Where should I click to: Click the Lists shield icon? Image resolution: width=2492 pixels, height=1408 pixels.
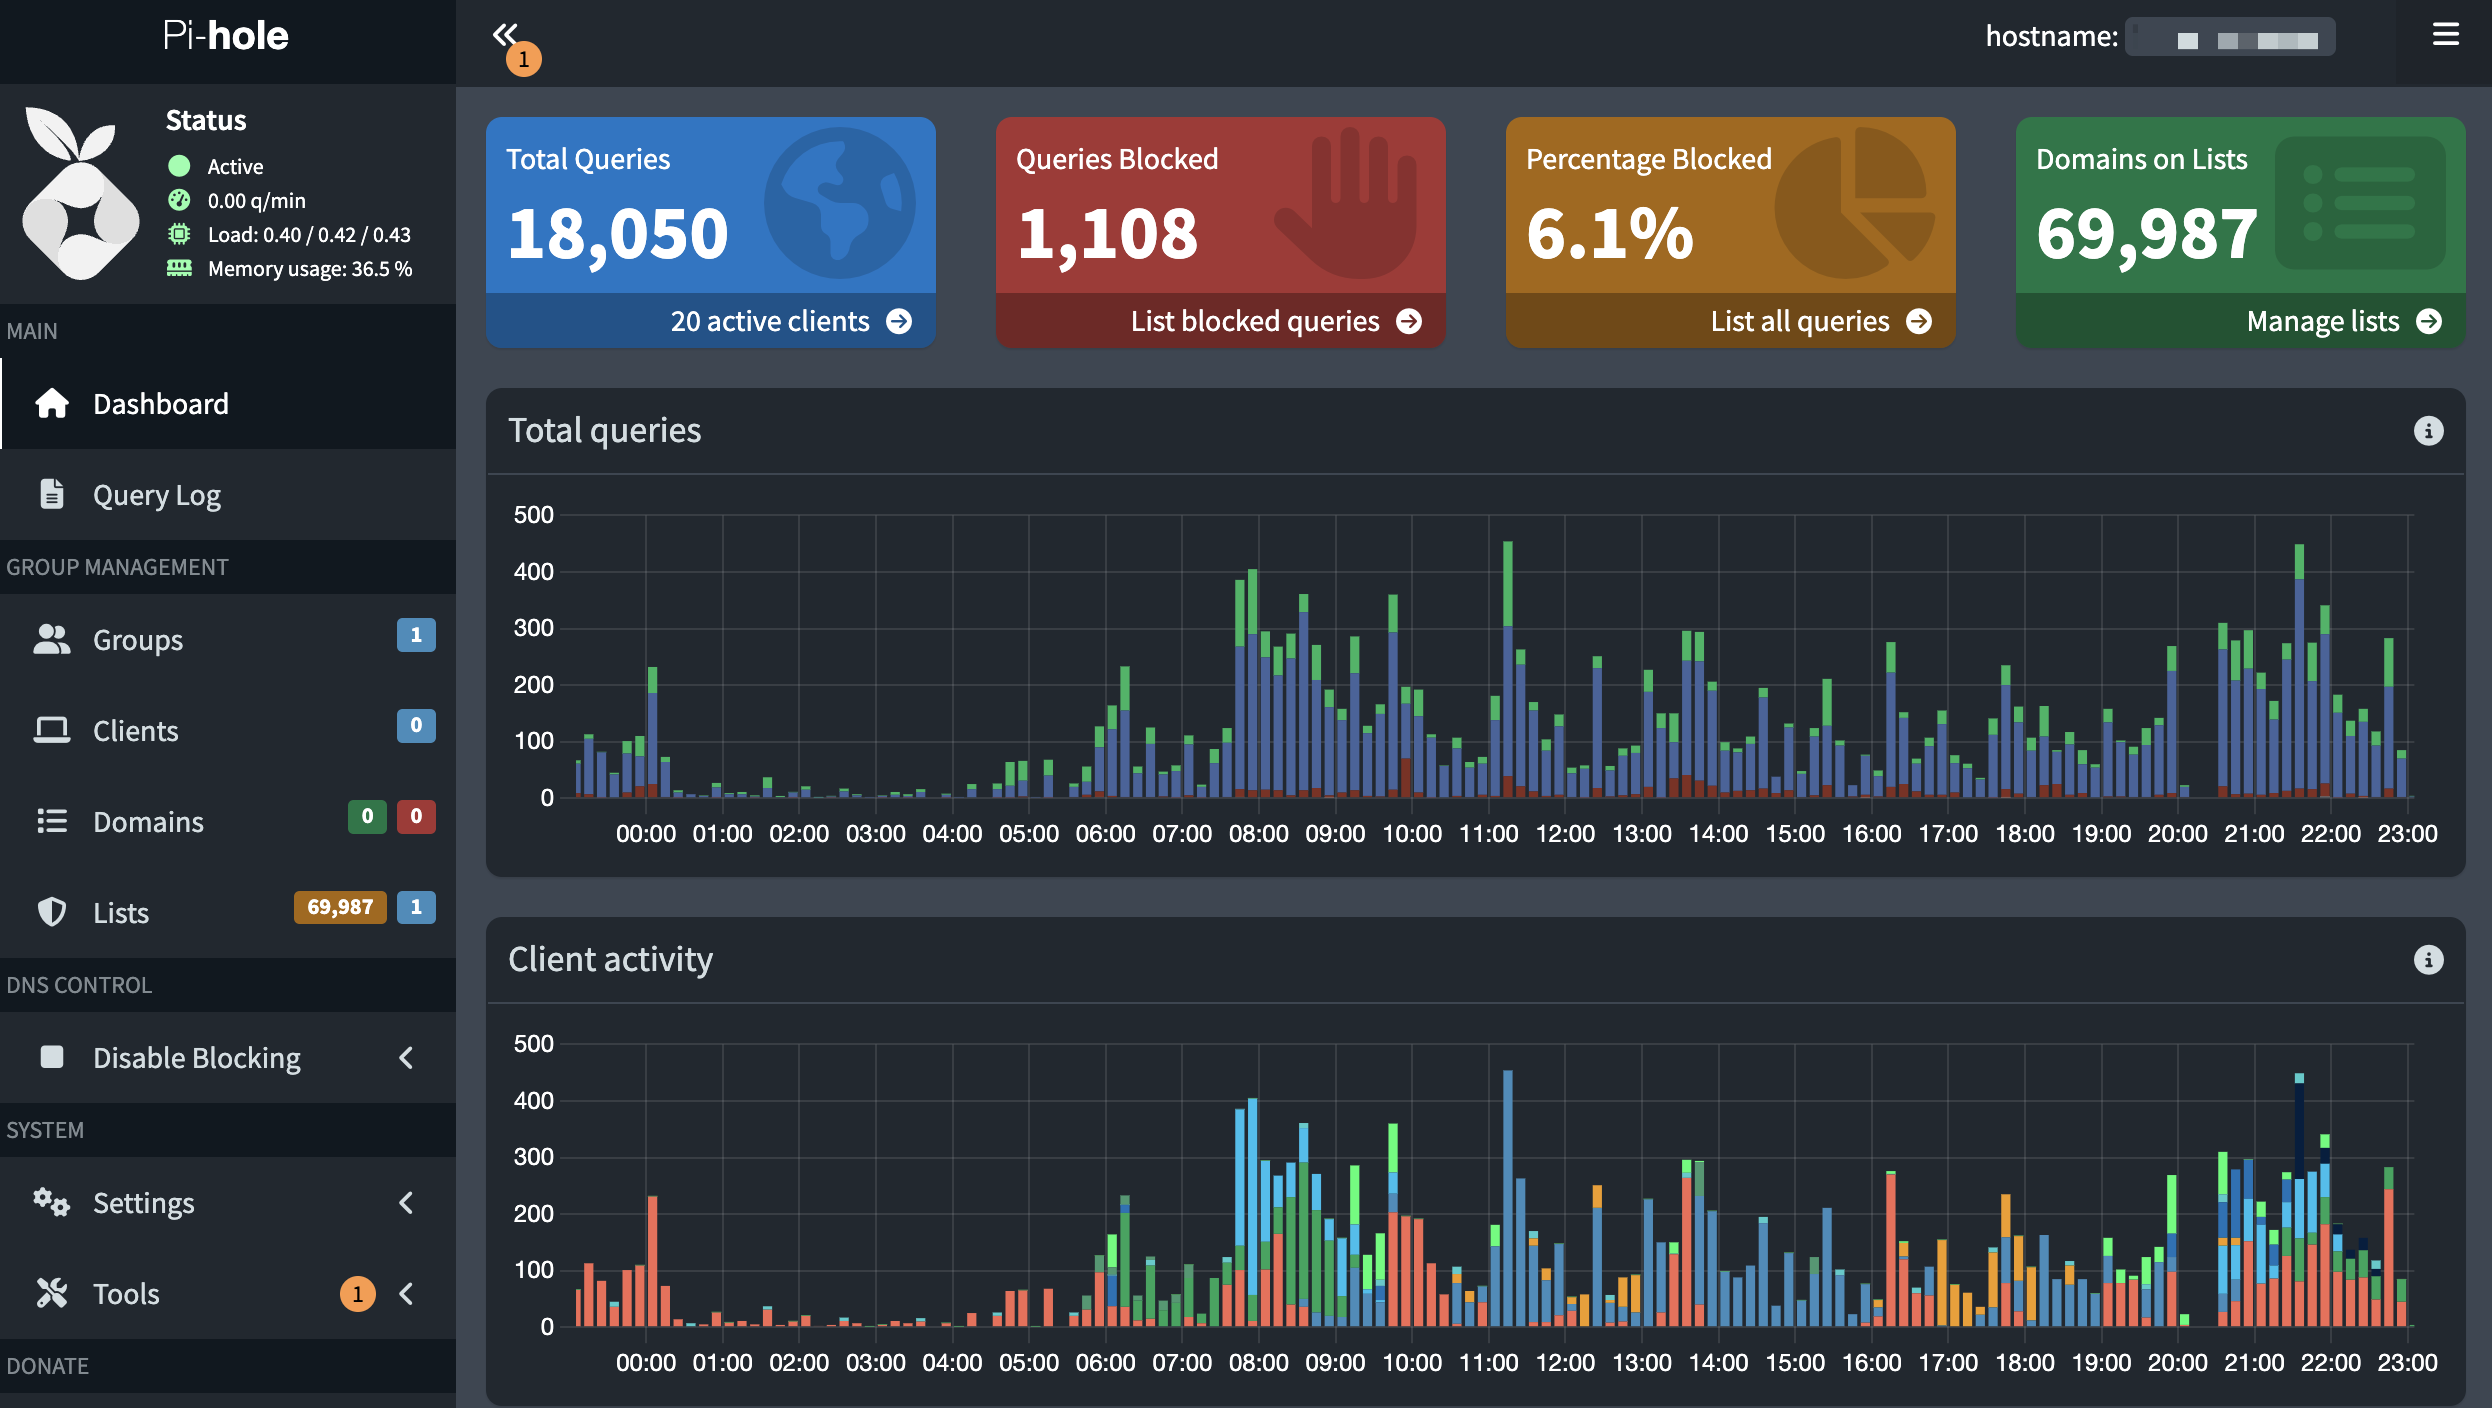point(52,912)
